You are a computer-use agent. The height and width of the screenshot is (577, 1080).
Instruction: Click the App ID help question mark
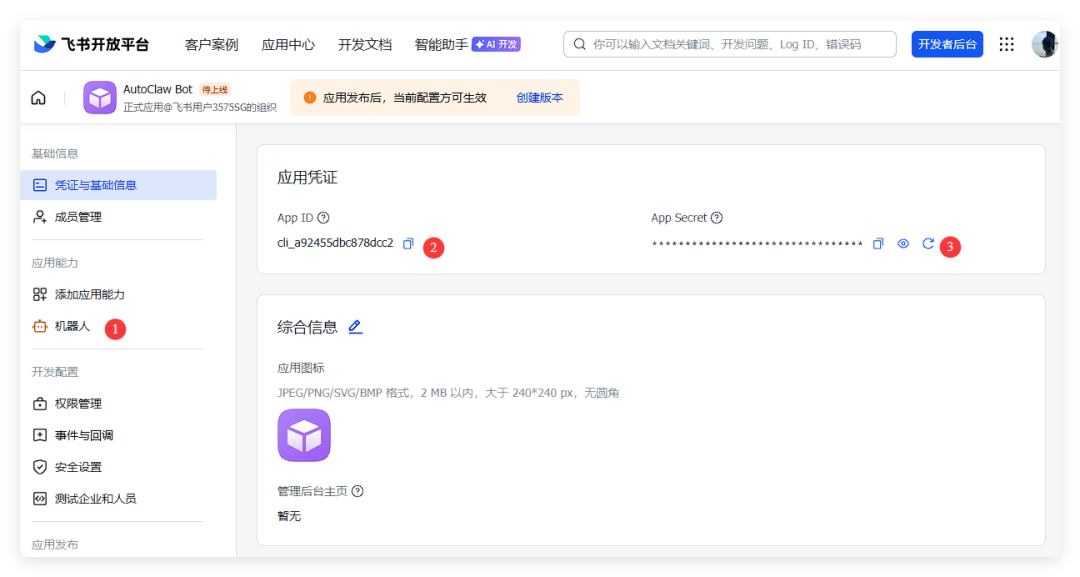pyautogui.click(x=323, y=218)
